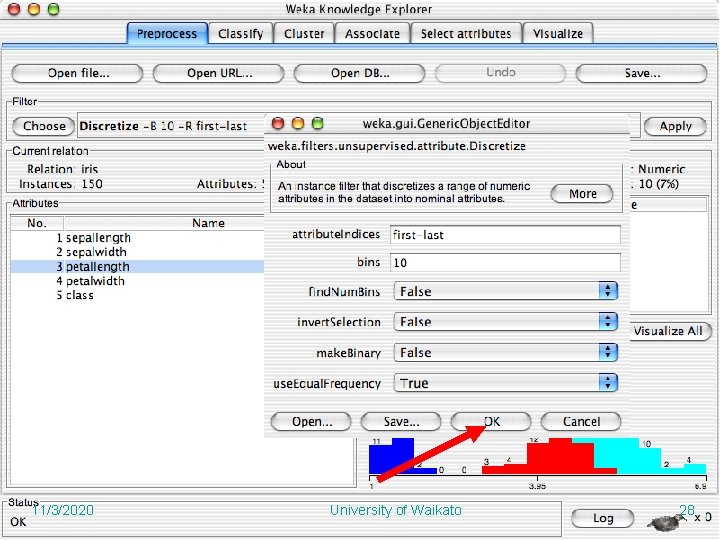Click the Open DB... button

pyautogui.click(x=360, y=73)
